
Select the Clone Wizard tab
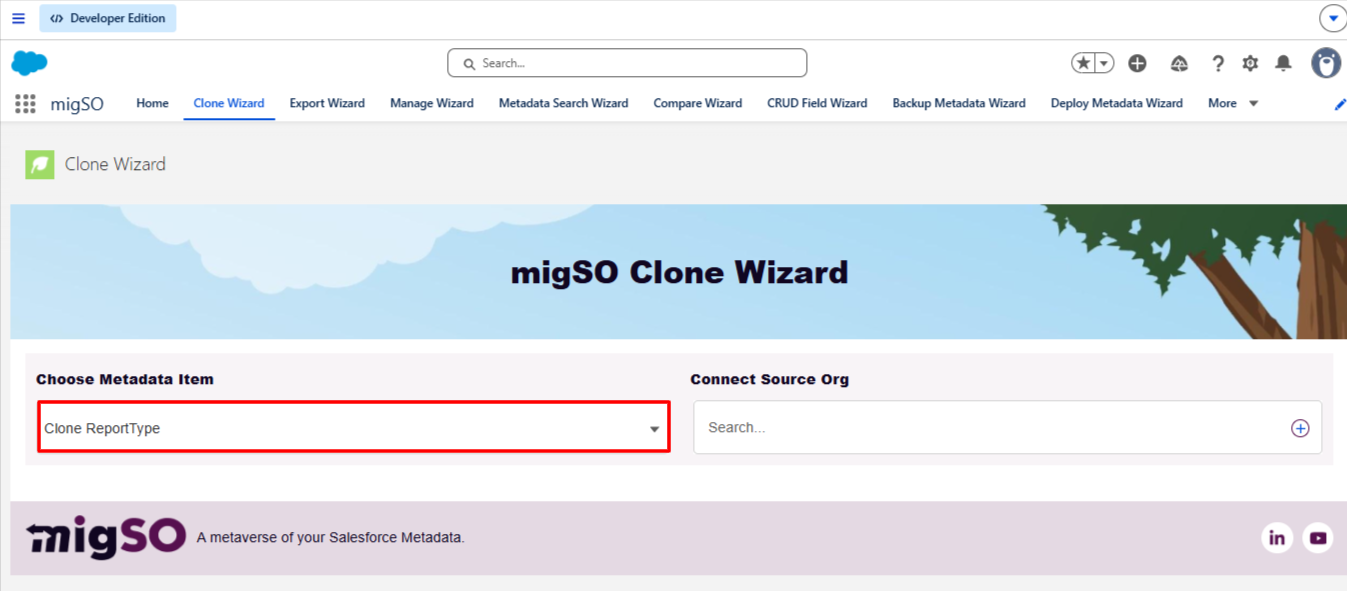(229, 103)
